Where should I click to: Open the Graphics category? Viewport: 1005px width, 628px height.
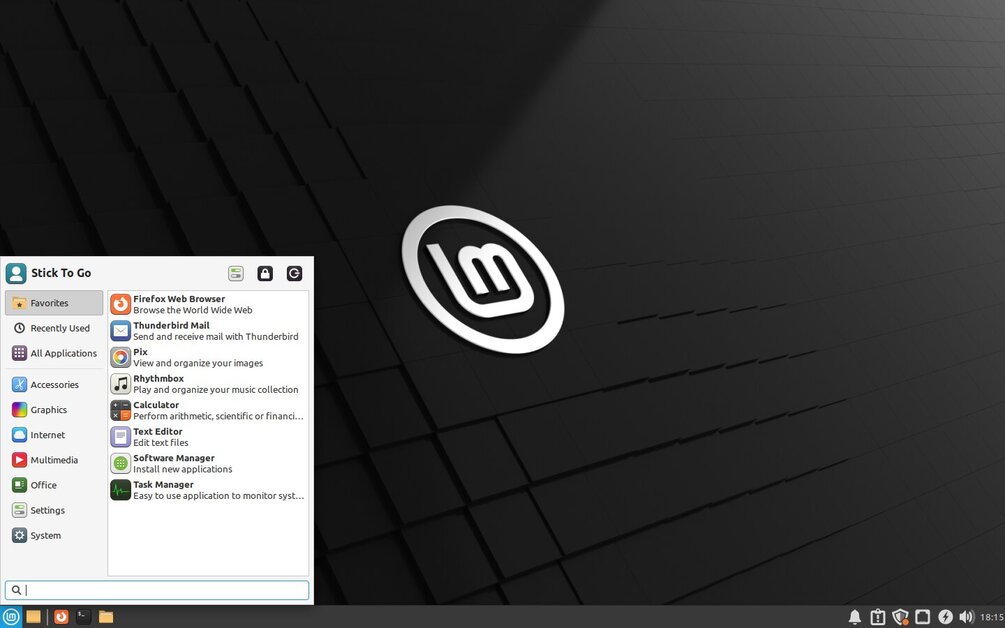(54, 409)
